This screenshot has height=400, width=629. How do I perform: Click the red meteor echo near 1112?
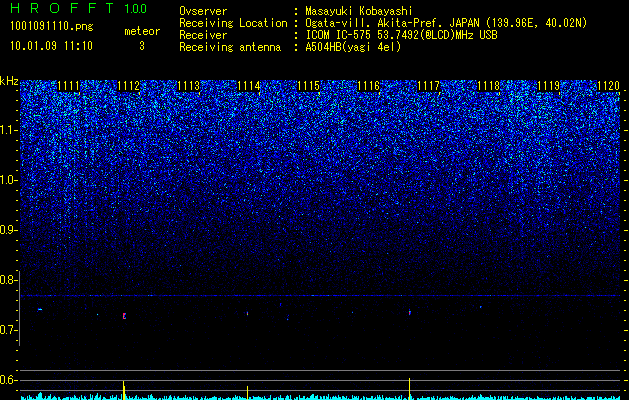click(124, 316)
